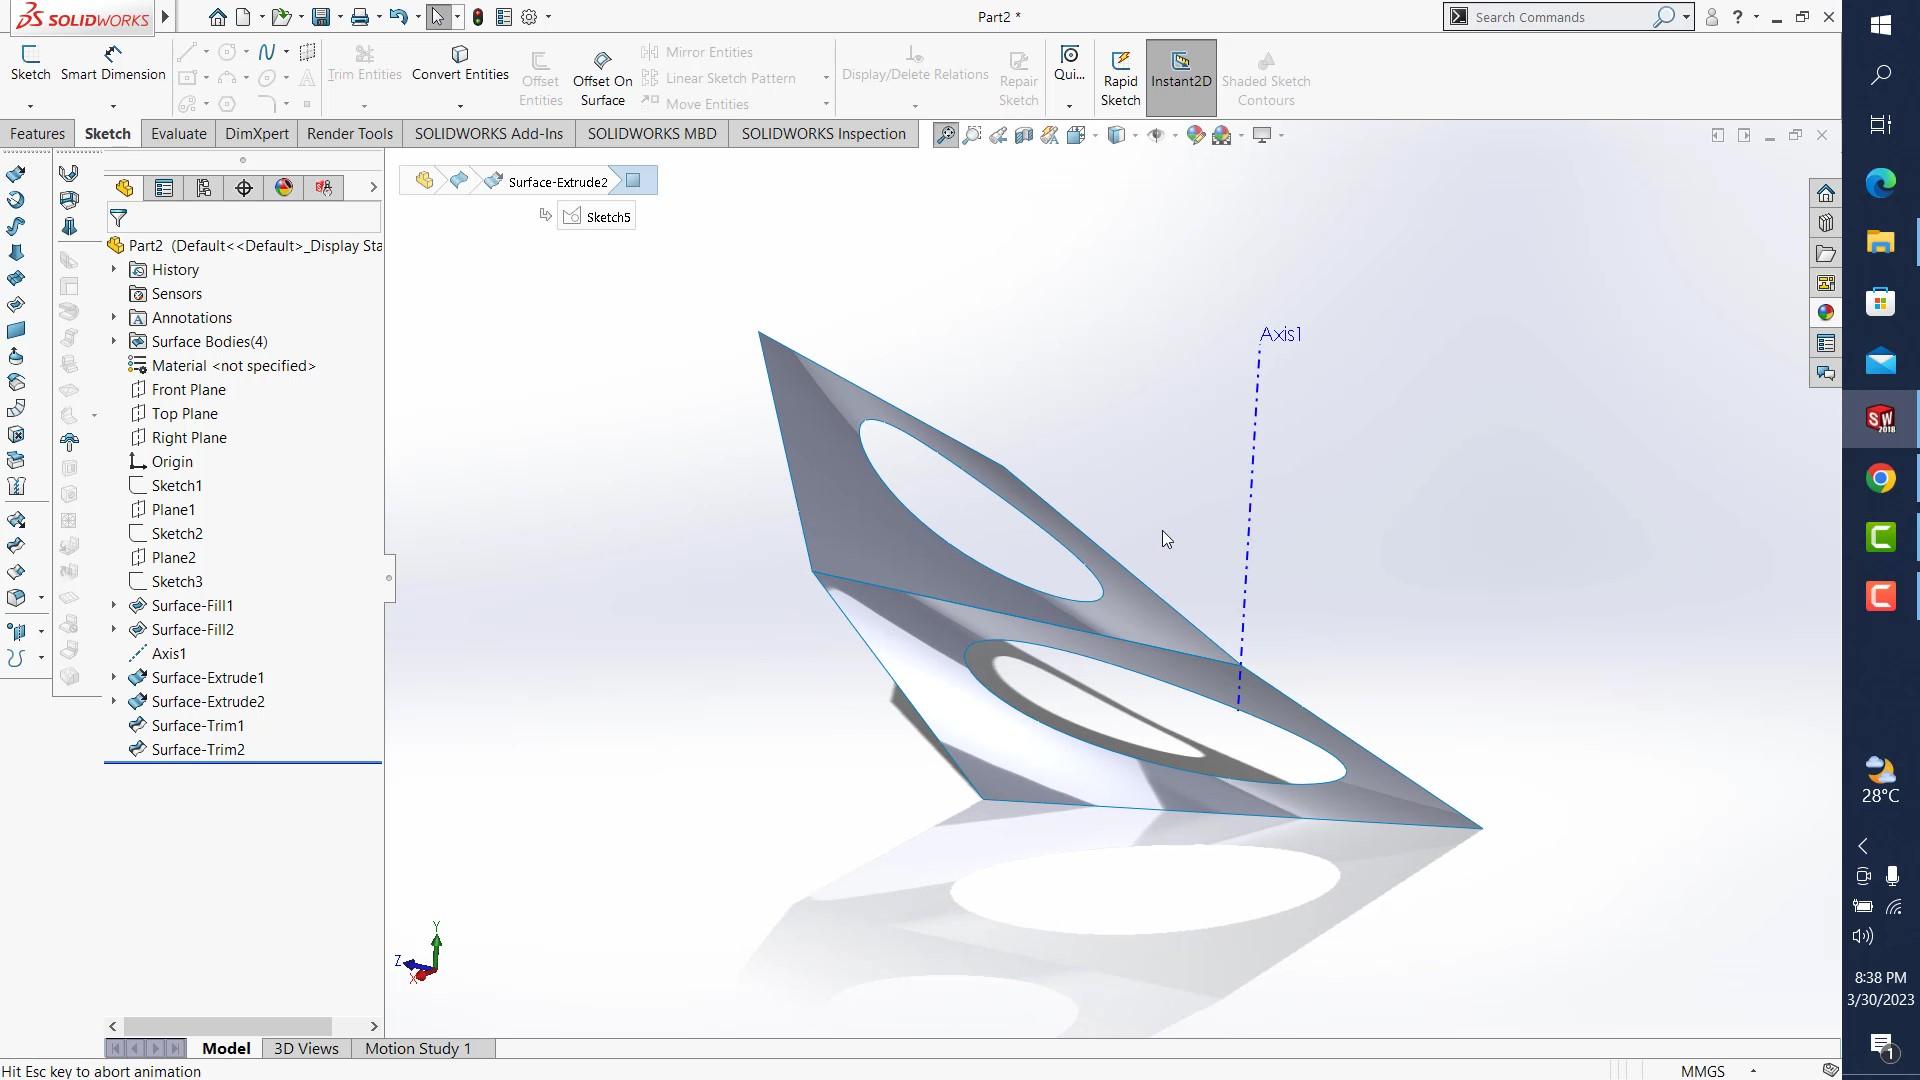1920x1080 pixels.
Task: Open the DimXpertManager crosshair tab icon
Action: [x=244, y=188]
